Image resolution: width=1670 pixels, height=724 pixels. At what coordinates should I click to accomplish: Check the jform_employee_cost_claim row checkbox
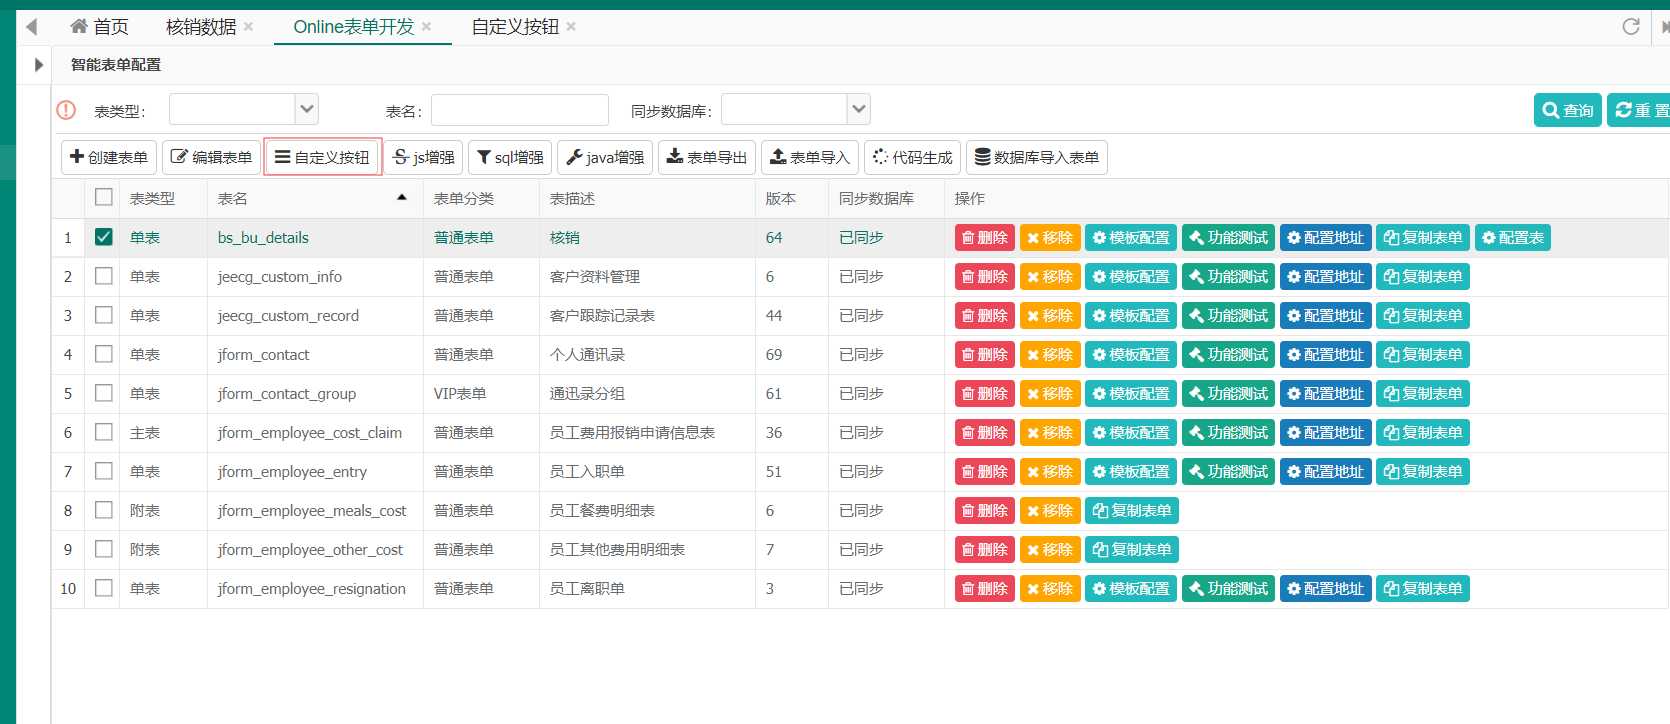(103, 432)
